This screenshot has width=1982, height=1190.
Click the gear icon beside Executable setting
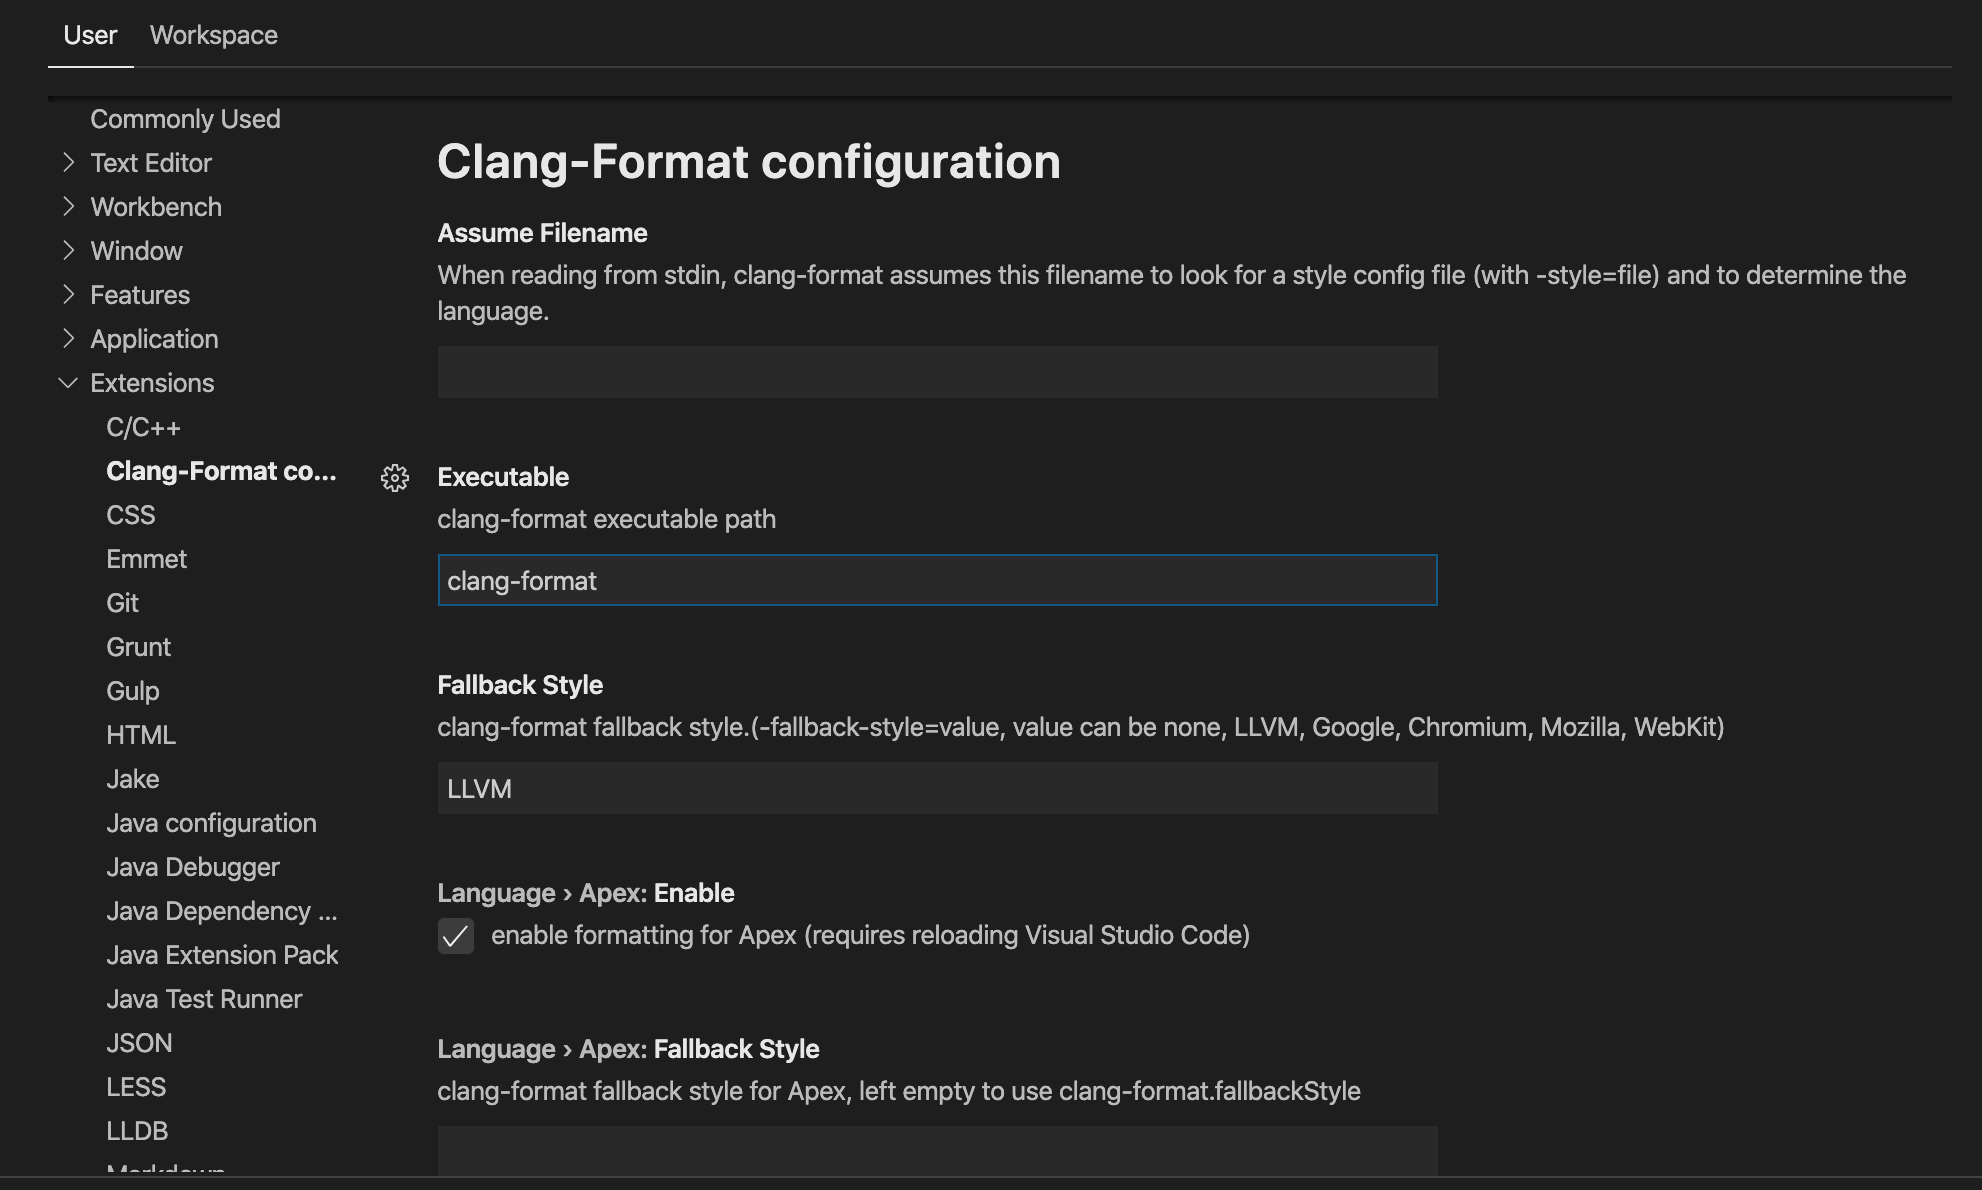click(395, 478)
